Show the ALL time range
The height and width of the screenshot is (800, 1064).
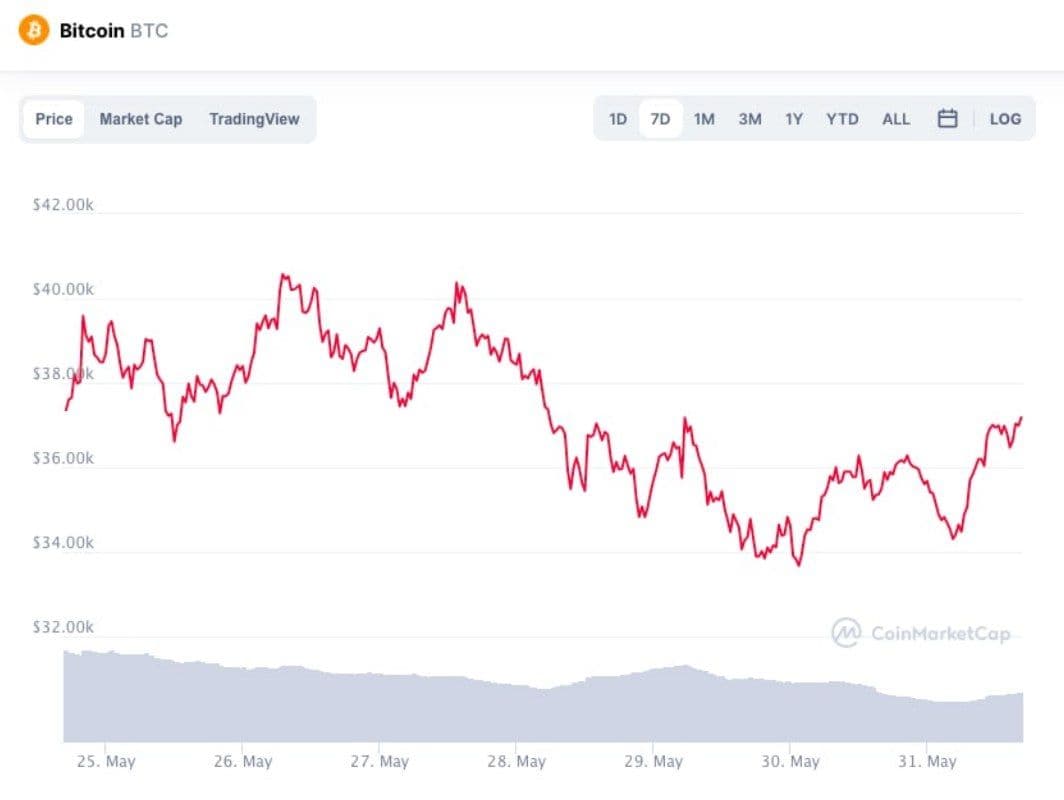click(x=896, y=119)
